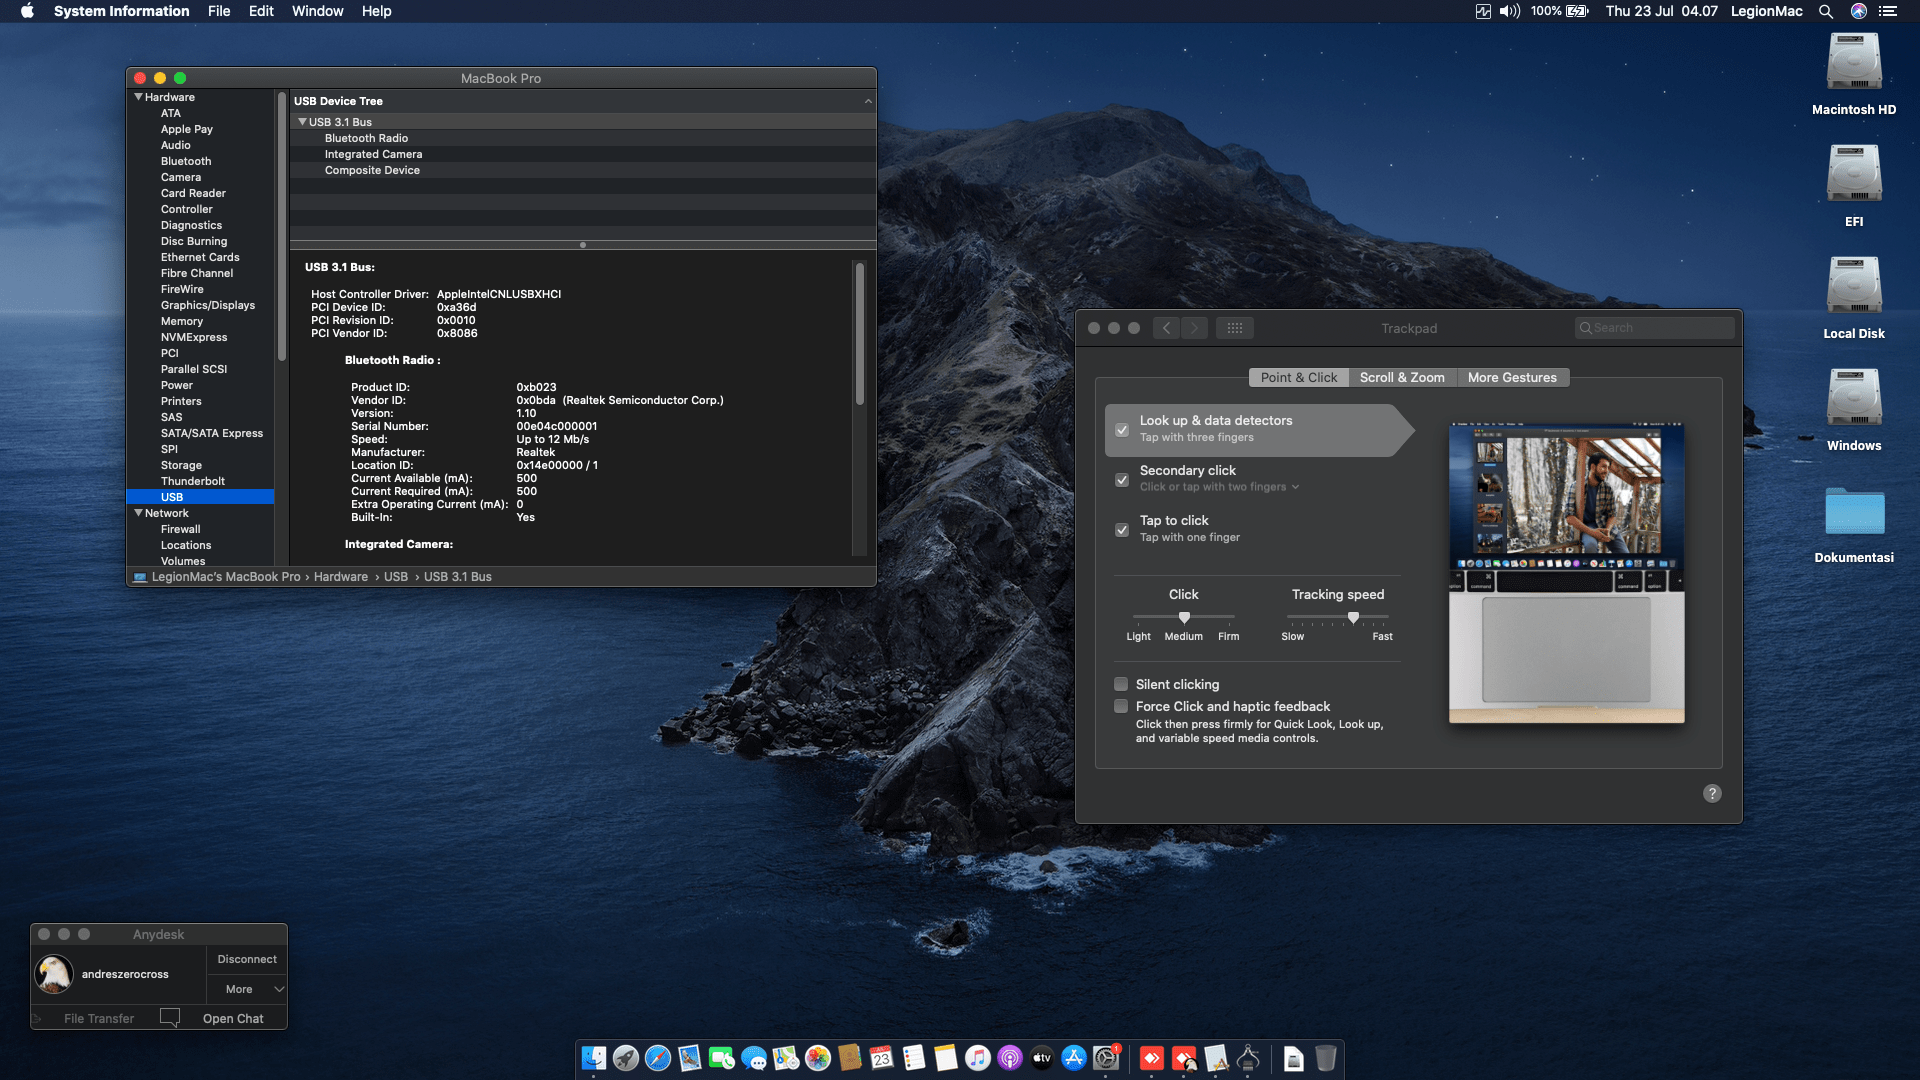Viewport: 1920px width, 1080px height.
Task: Open Messages from the dock
Action: coord(754,1058)
